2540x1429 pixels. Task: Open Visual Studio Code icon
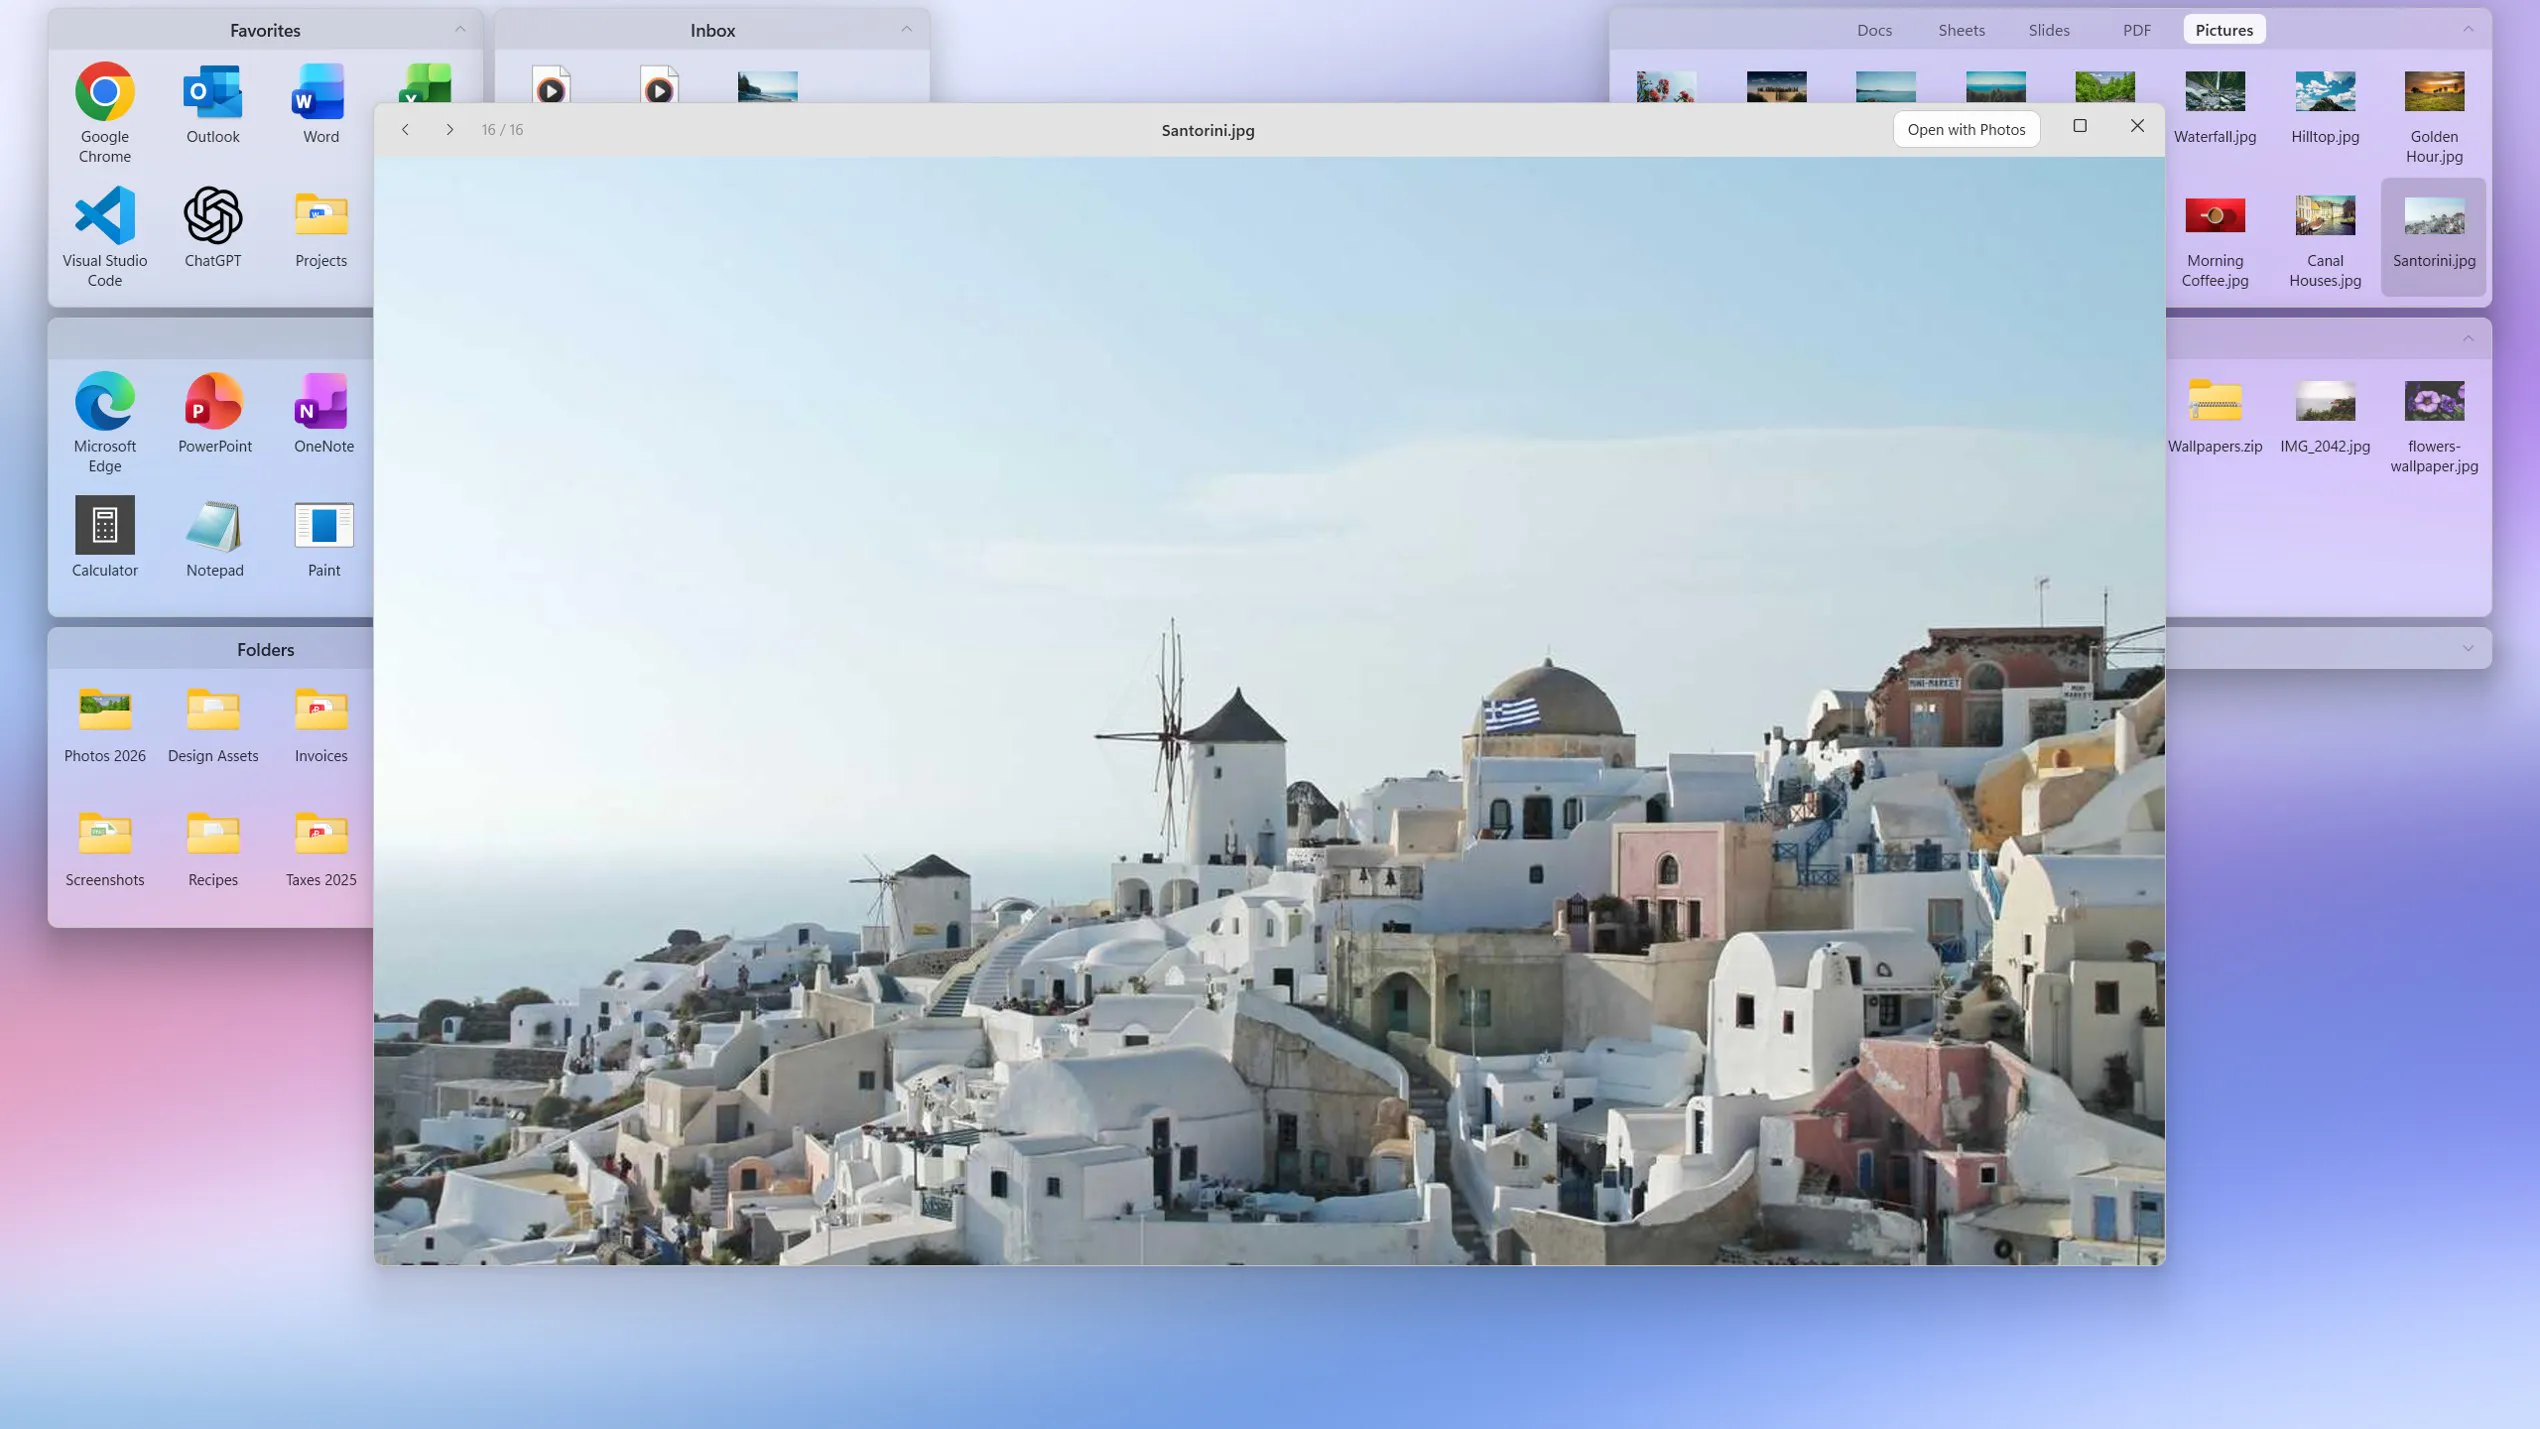tap(104, 236)
